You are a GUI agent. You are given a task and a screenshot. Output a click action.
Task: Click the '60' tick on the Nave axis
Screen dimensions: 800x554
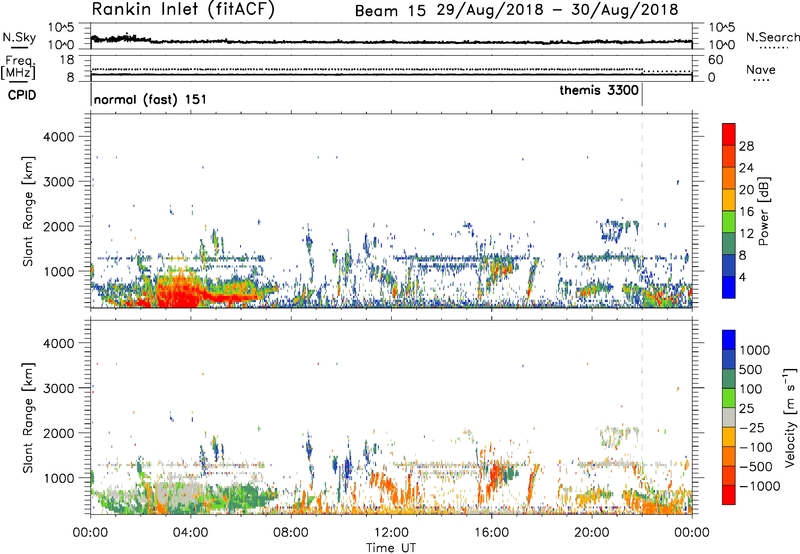(715, 60)
